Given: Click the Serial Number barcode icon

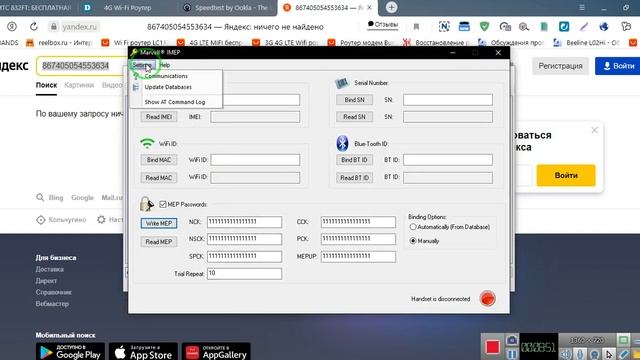Looking at the screenshot, I should point(342,83).
